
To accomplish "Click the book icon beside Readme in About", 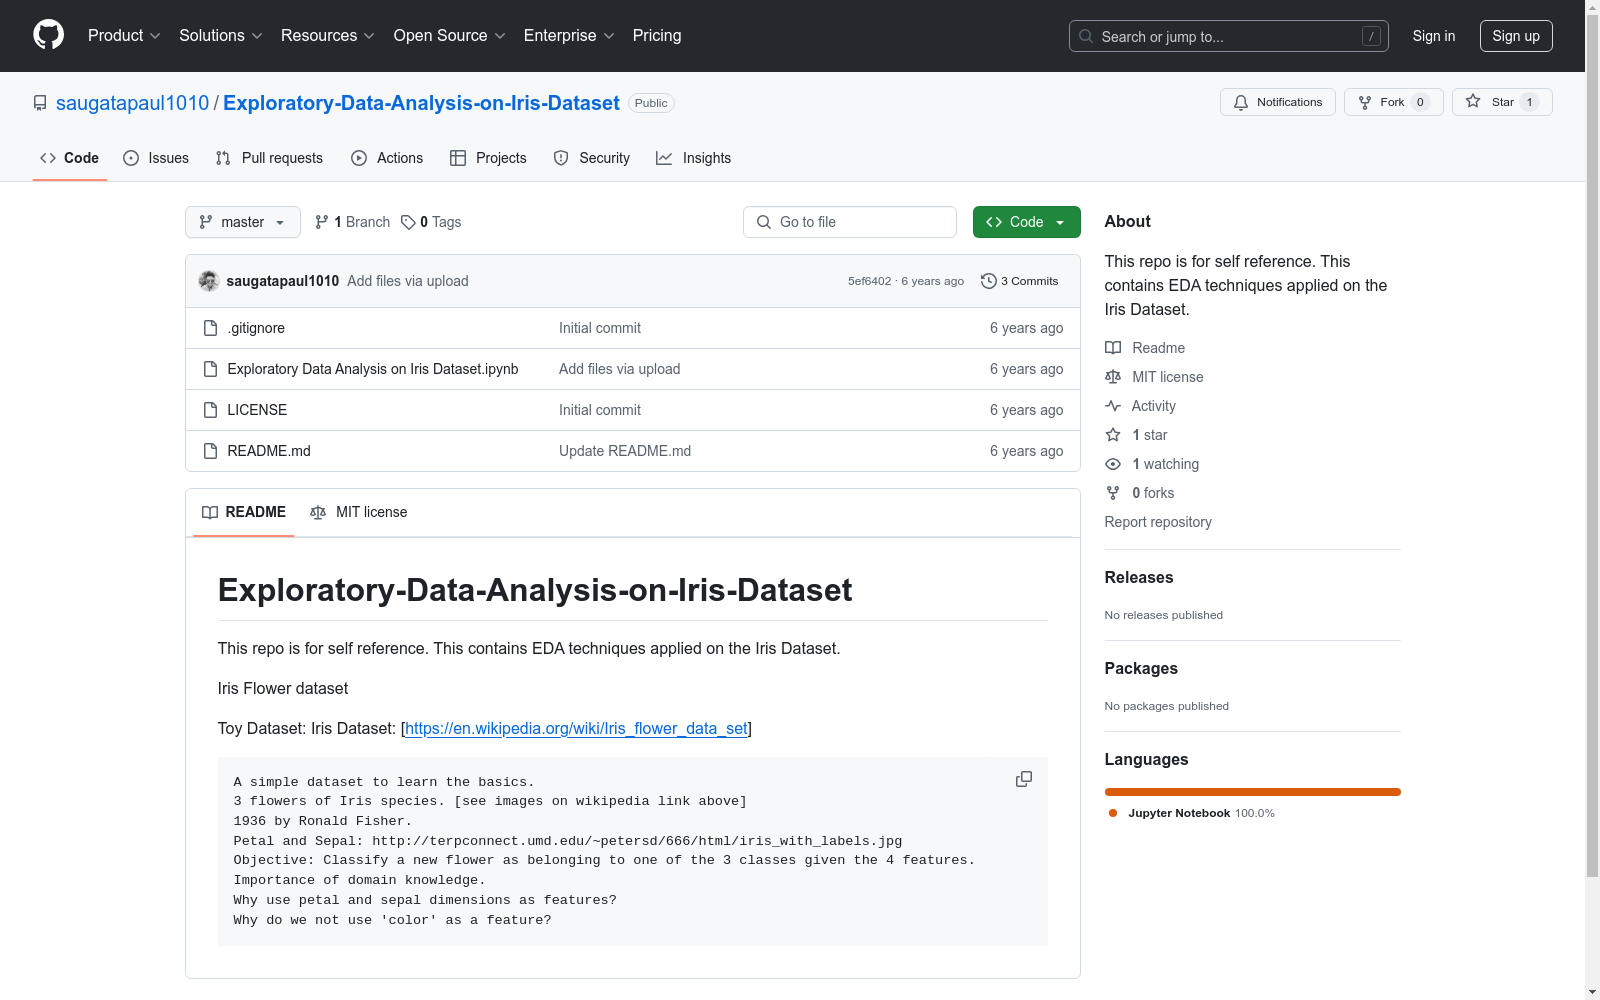I will pos(1113,348).
